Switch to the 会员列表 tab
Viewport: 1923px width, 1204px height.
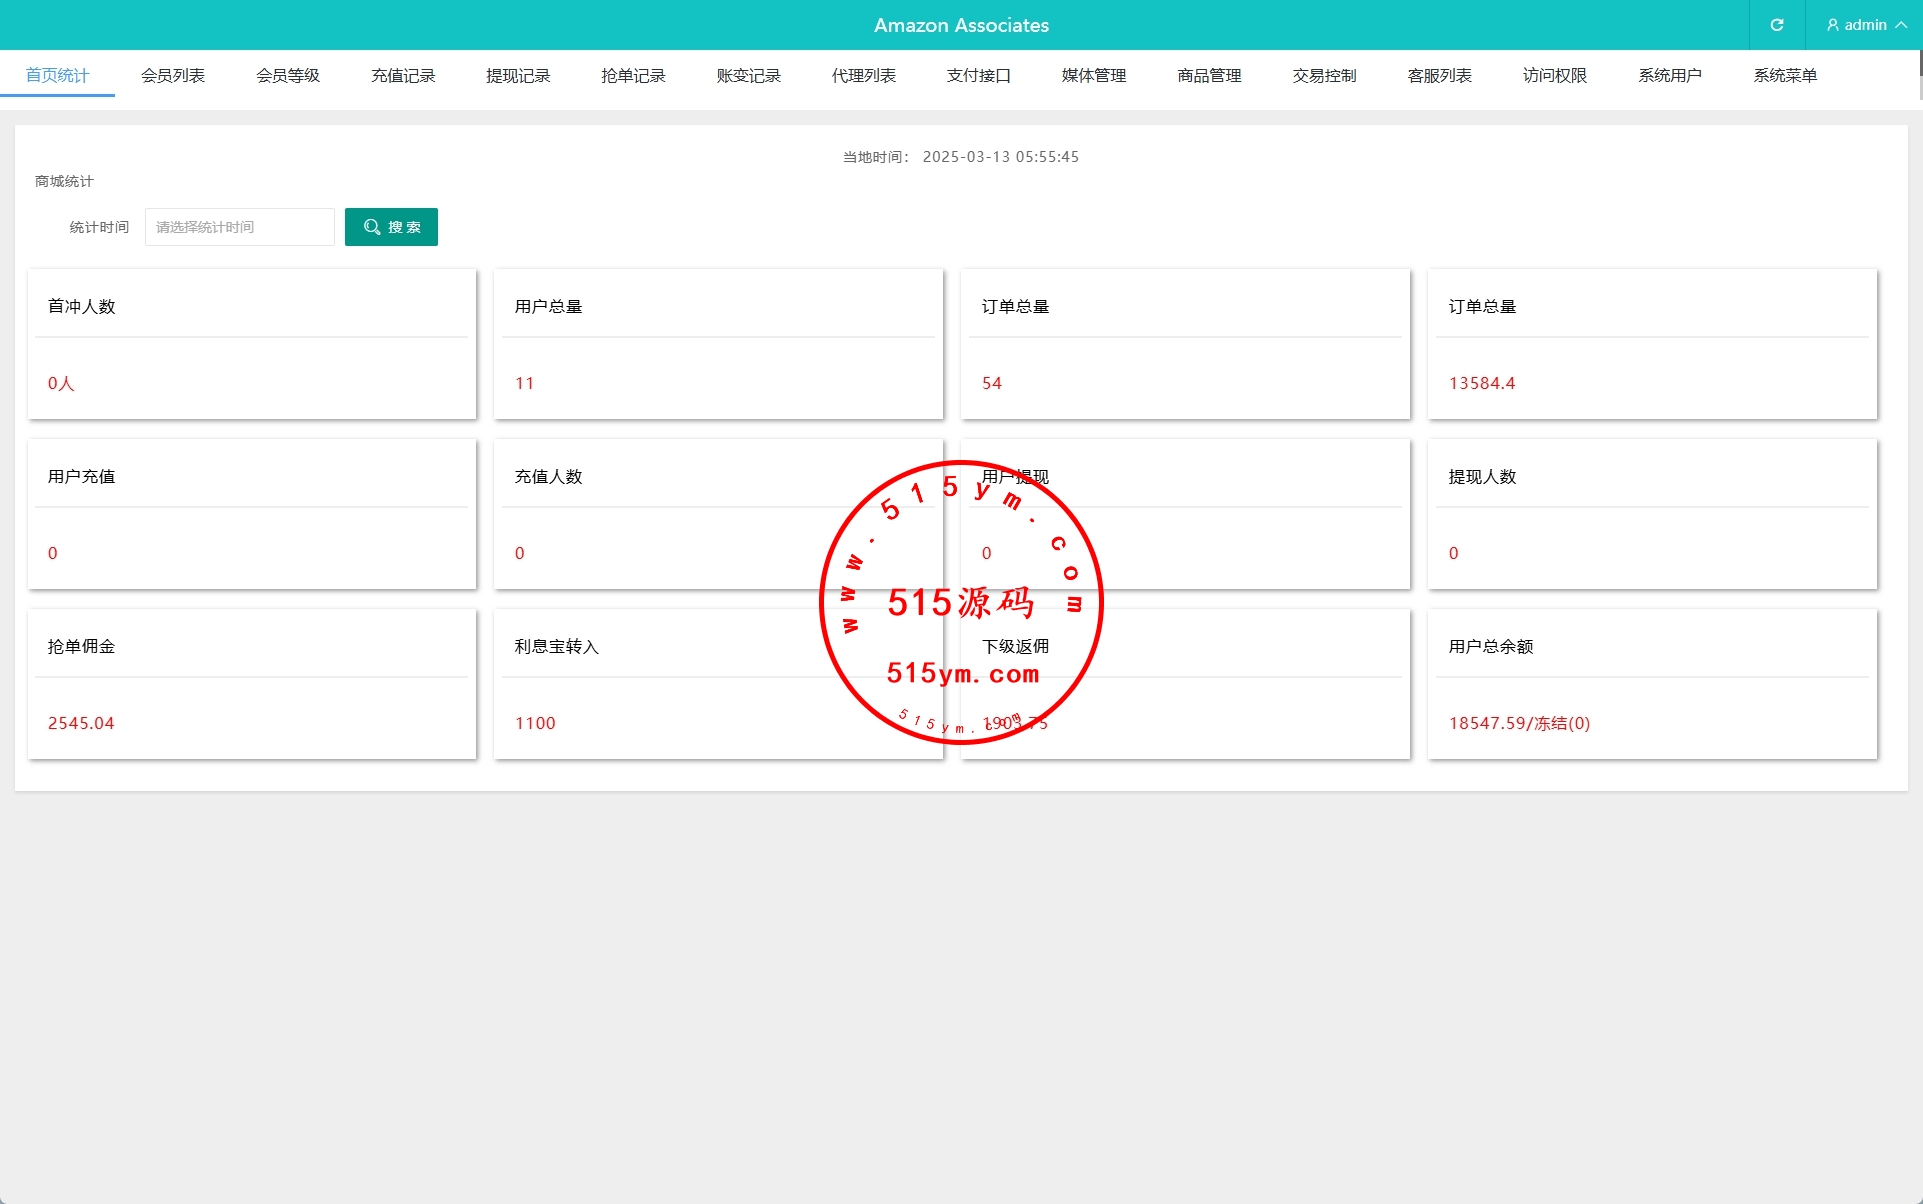pos(173,76)
